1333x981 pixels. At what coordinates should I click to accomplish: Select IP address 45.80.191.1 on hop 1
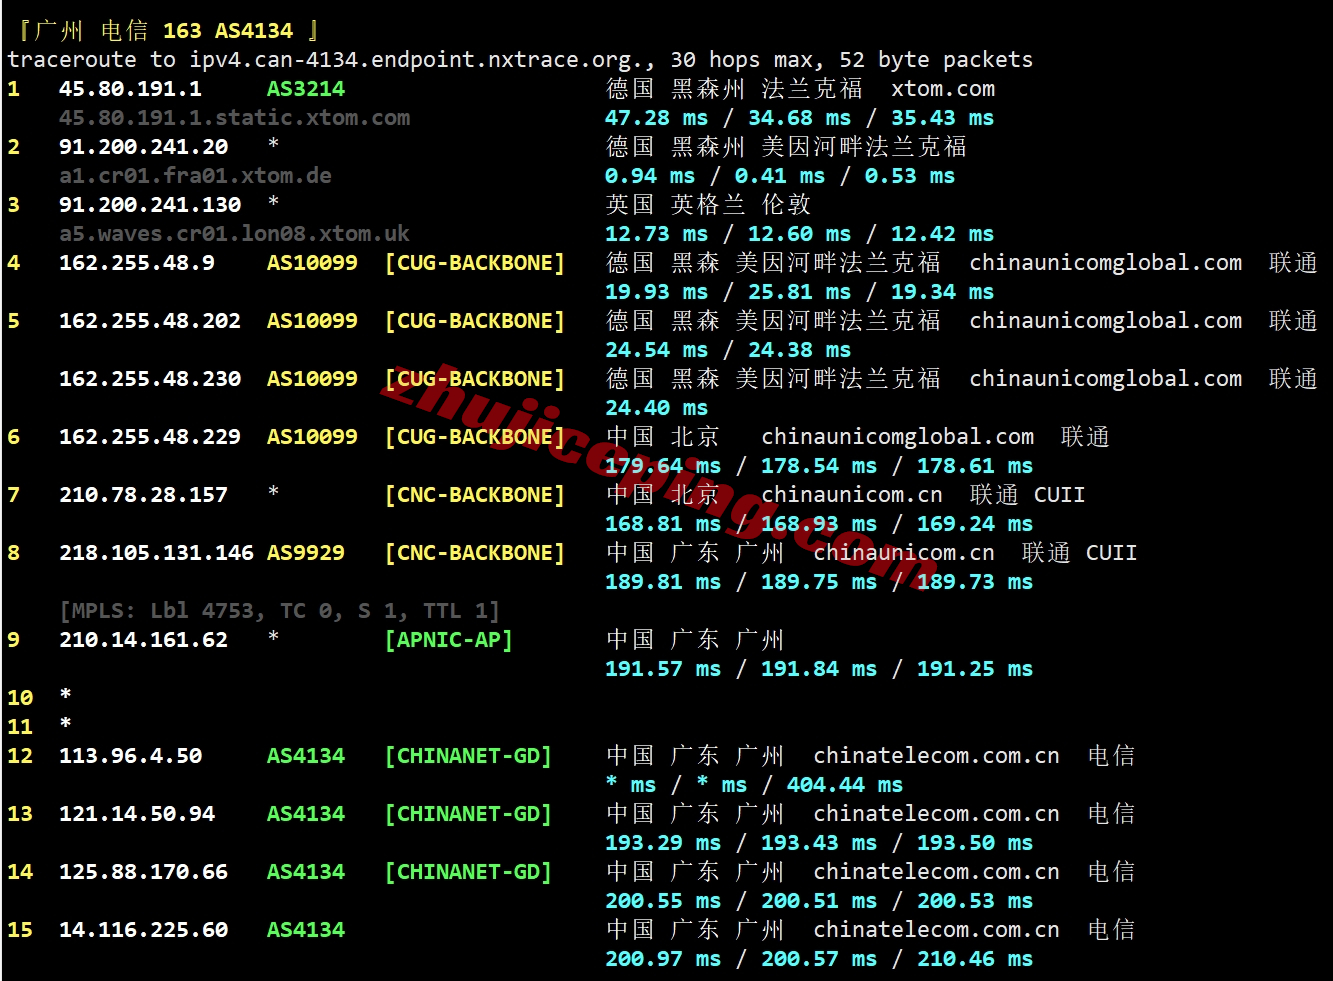(130, 89)
